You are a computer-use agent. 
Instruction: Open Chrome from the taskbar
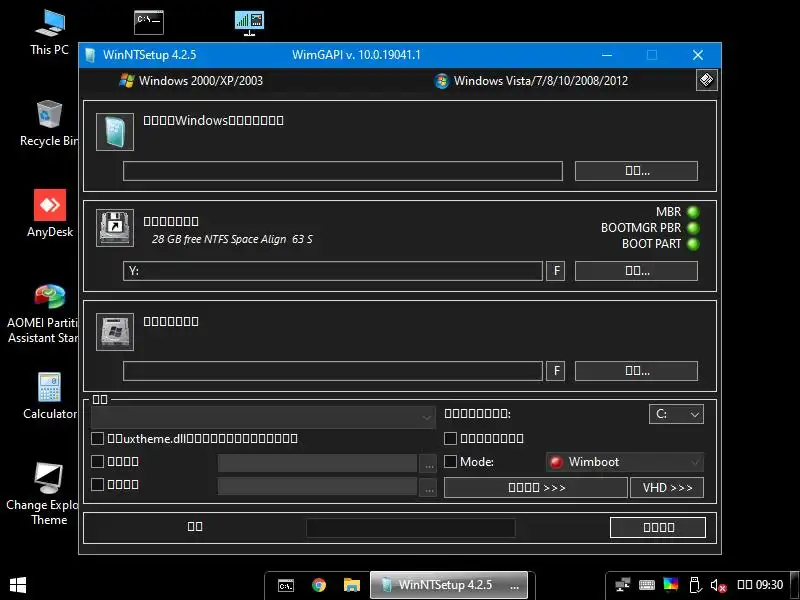(x=319, y=585)
